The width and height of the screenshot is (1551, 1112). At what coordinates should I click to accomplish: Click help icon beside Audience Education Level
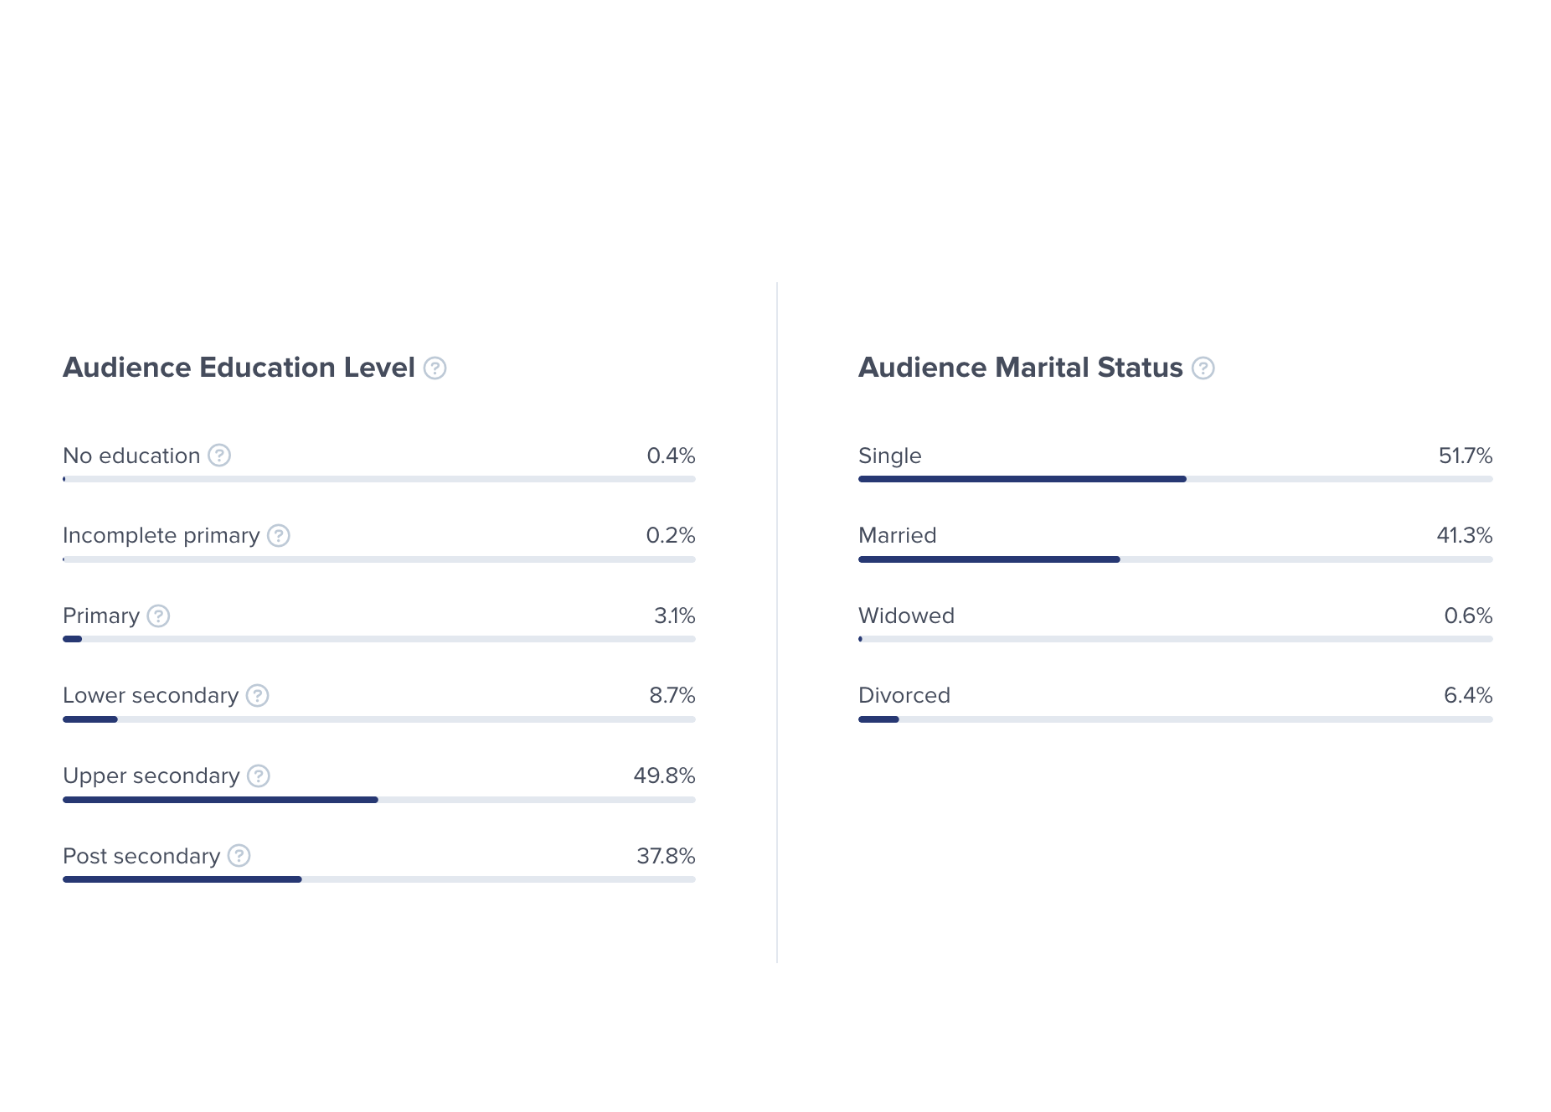(x=435, y=368)
